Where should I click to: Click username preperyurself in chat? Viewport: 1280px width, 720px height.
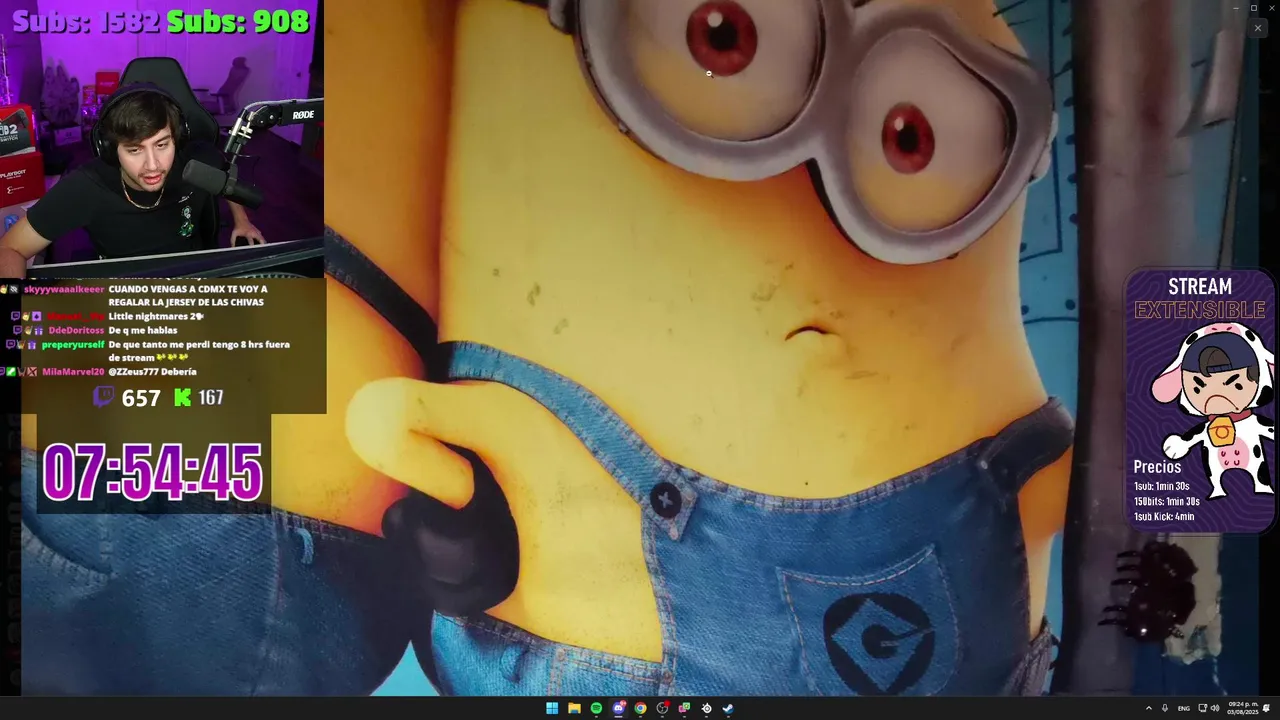point(73,345)
